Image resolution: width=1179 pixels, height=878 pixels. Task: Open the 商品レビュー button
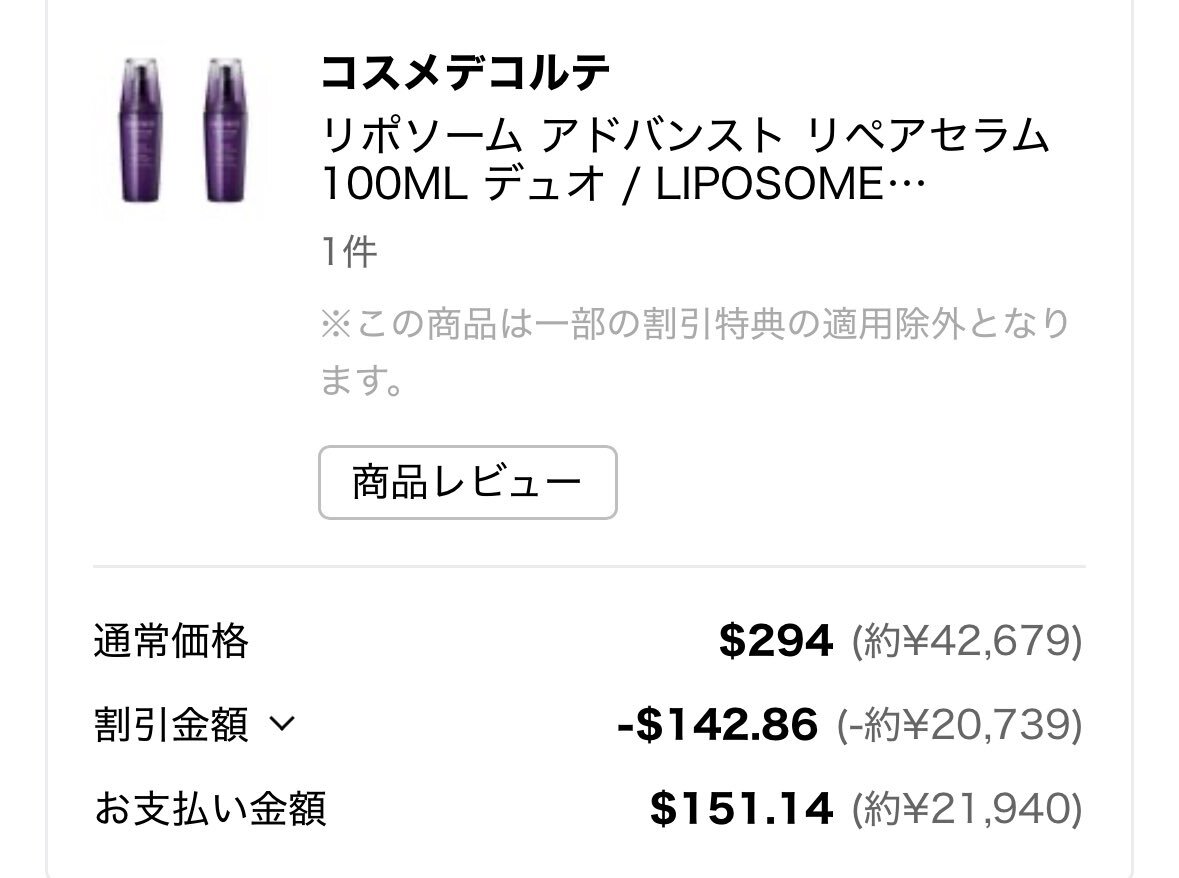[x=468, y=483]
